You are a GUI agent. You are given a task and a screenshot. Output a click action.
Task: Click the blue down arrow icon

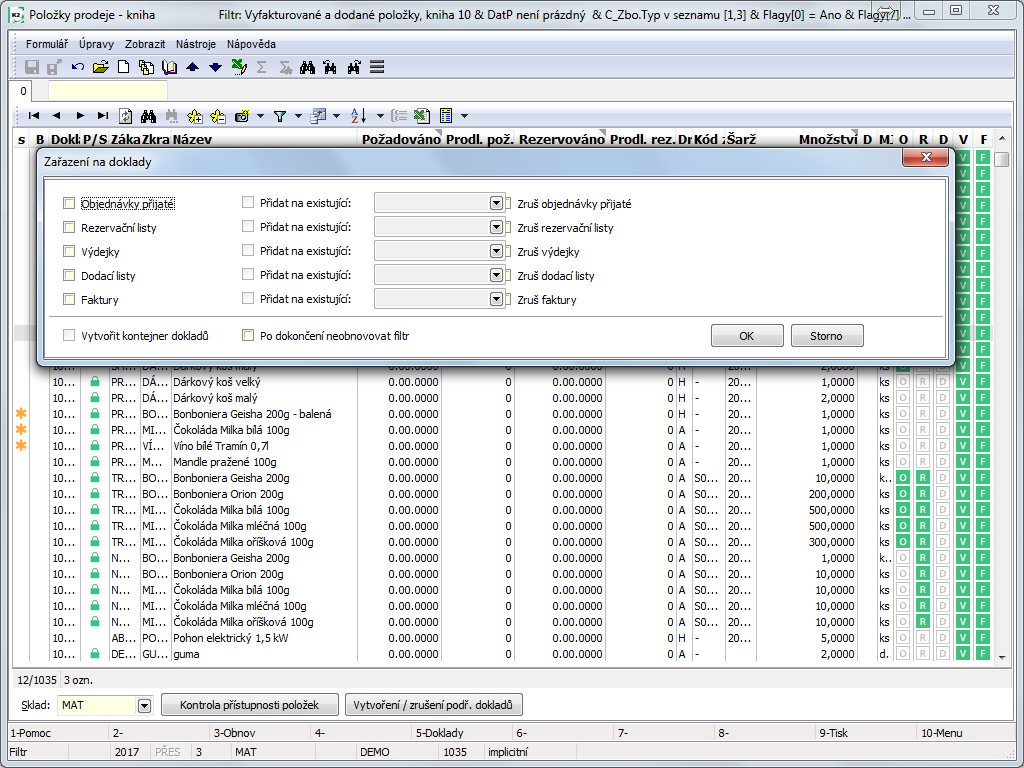pos(216,67)
